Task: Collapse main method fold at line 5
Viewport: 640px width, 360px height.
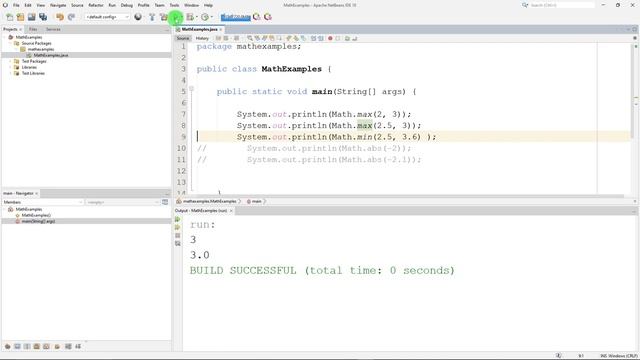Action: (191, 88)
